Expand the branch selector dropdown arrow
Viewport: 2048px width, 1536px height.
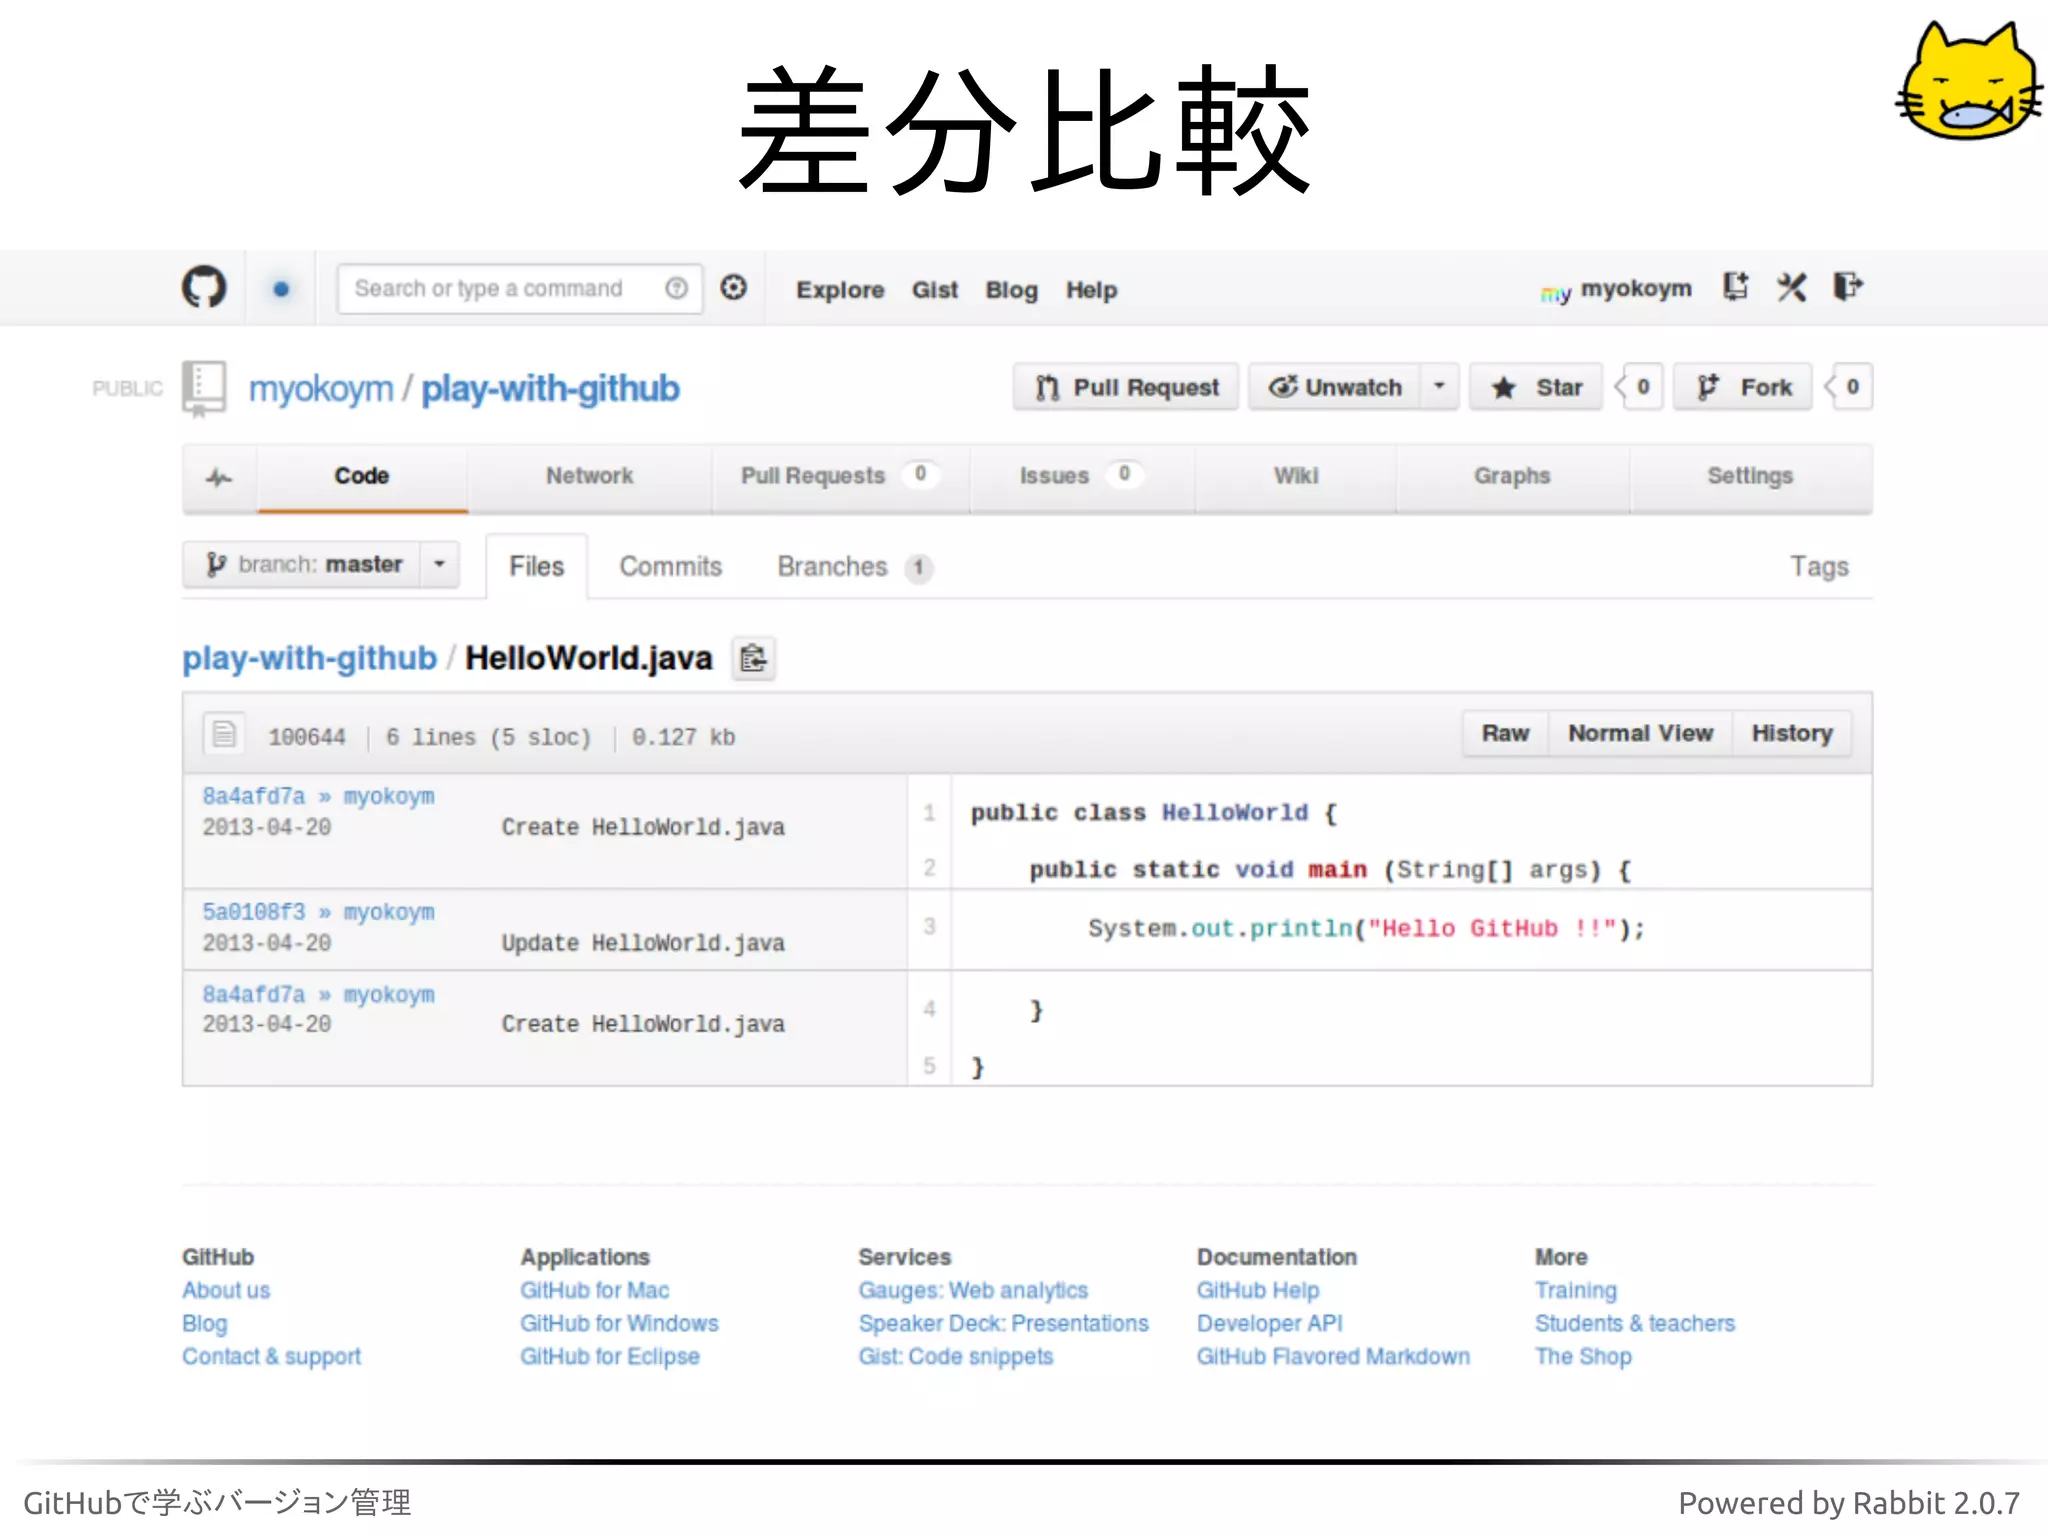[x=439, y=565]
